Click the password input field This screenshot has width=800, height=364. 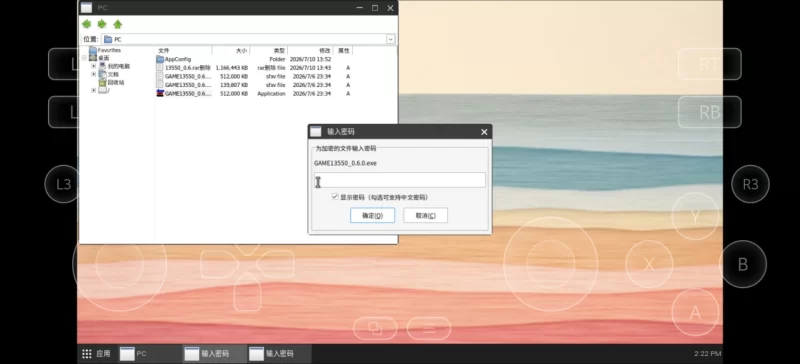click(399, 180)
